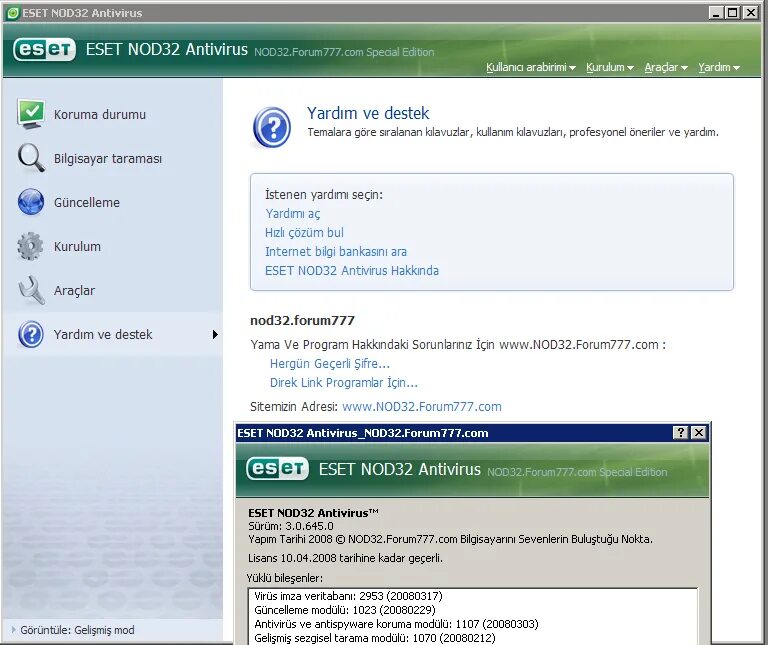This screenshot has width=768, height=645.
Task: Click the About dialog help question-mark button
Action: click(681, 432)
